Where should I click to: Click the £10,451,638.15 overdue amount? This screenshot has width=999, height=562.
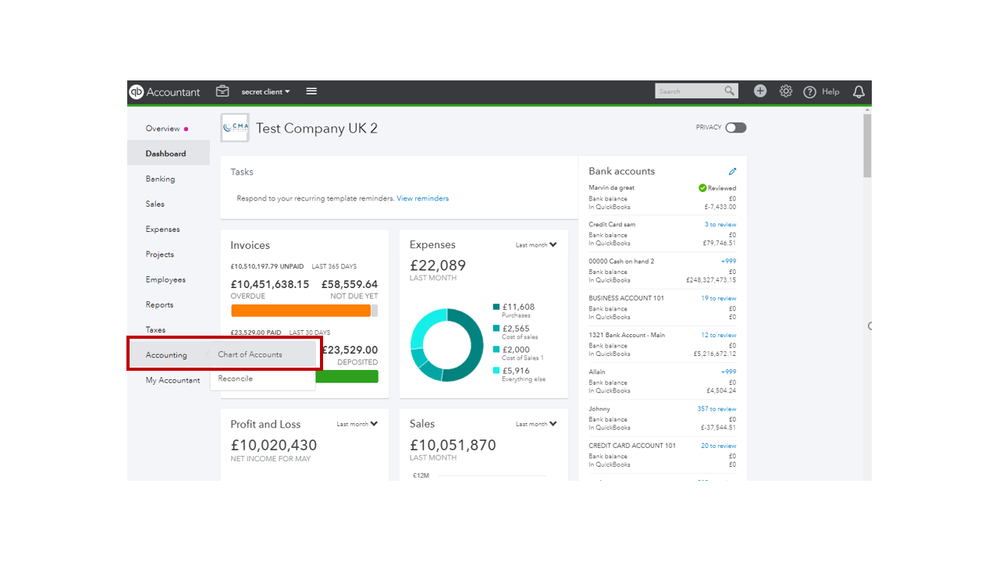coord(270,285)
